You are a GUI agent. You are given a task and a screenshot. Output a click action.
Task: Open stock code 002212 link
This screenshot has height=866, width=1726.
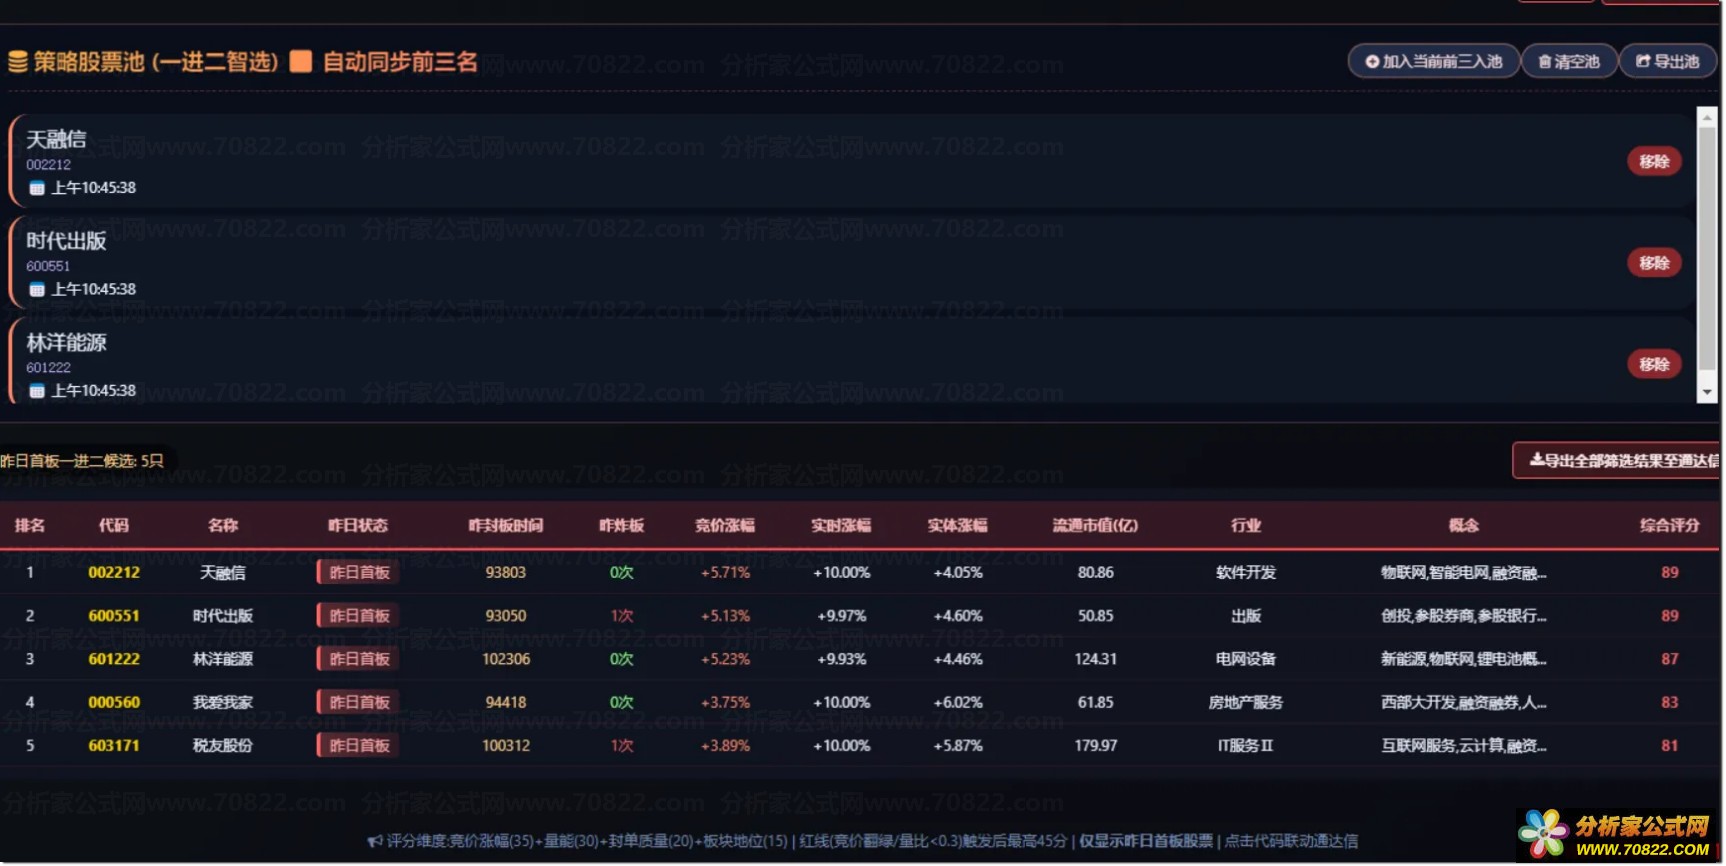tap(114, 573)
